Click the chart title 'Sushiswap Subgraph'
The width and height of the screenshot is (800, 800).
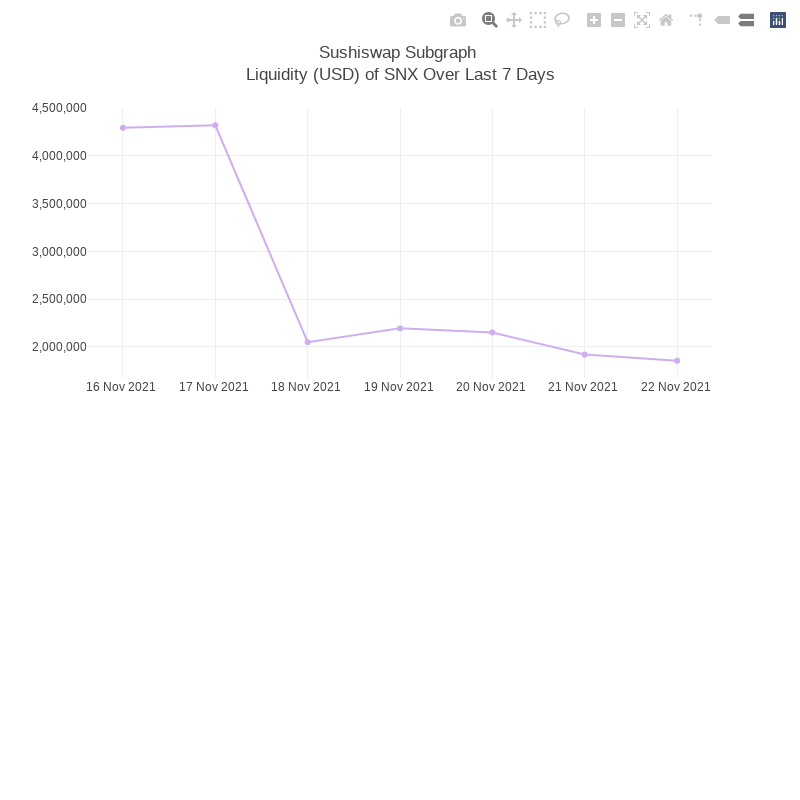[397, 52]
